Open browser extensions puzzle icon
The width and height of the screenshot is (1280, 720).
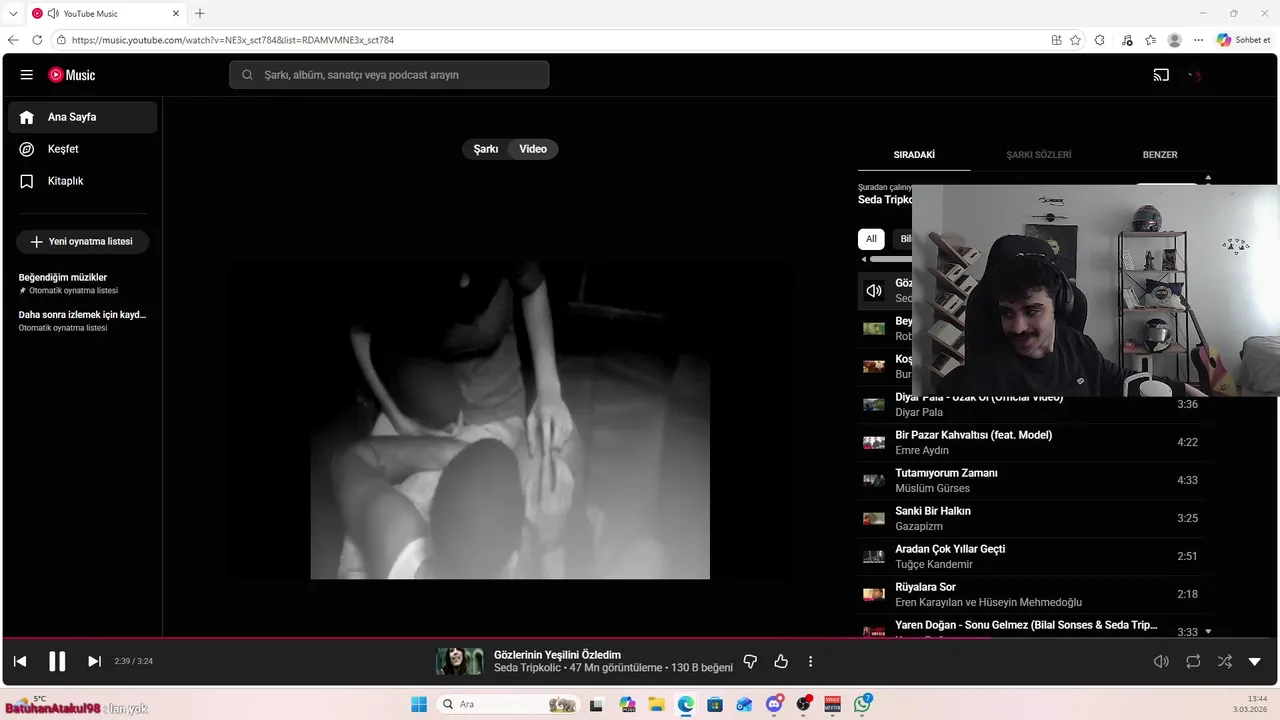coord(1099,40)
